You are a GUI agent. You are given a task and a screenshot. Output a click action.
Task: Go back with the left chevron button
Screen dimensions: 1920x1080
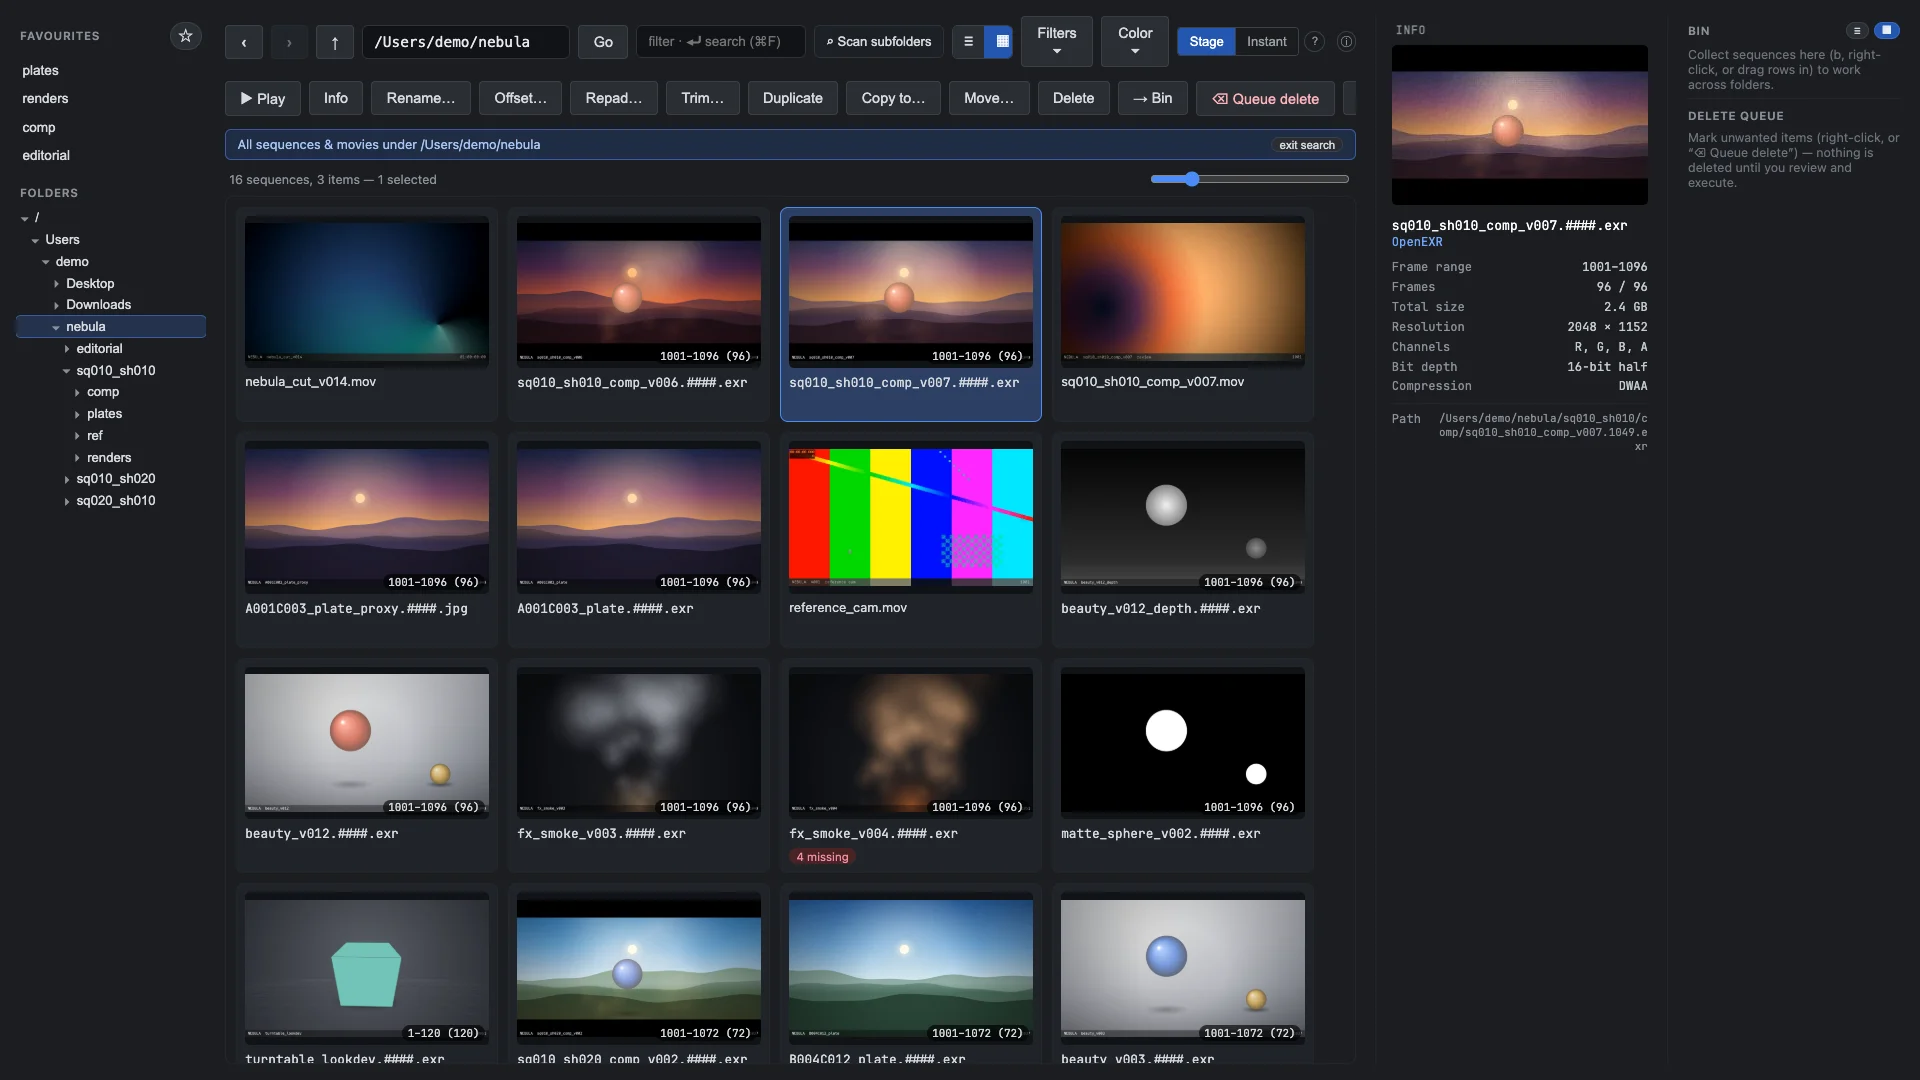(244, 42)
